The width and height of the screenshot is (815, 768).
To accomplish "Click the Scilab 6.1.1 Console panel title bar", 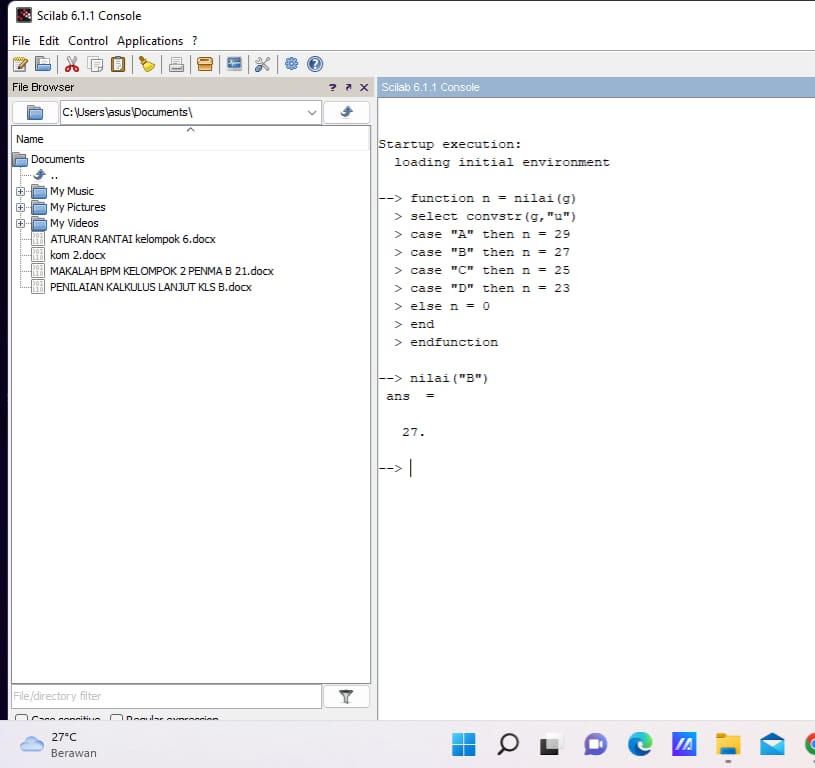I will tap(596, 87).
